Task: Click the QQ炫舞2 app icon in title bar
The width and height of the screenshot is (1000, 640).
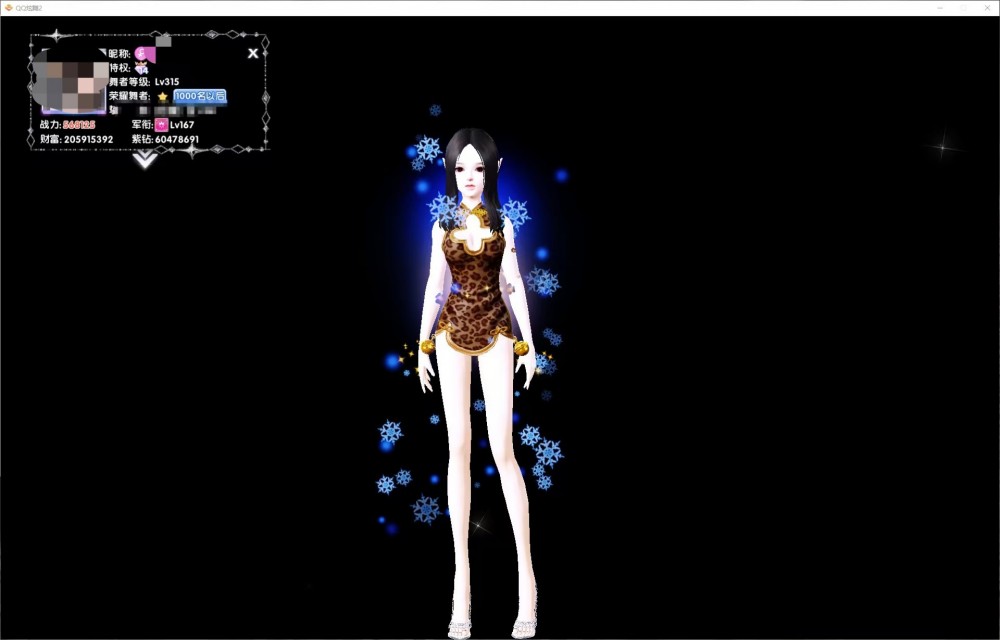Action: coord(8,7)
